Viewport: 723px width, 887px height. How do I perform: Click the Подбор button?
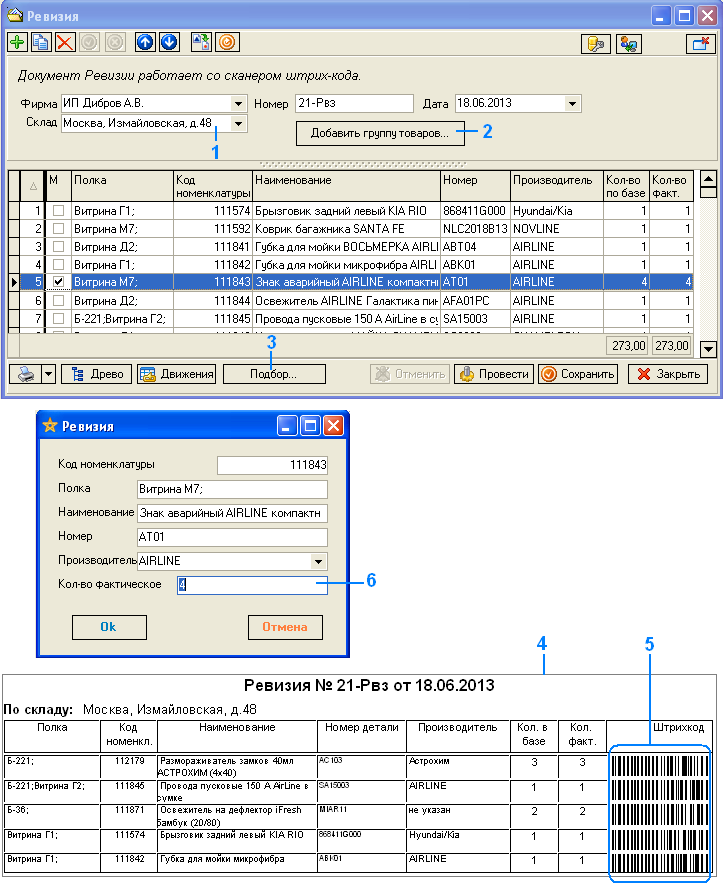tap(274, 374)
